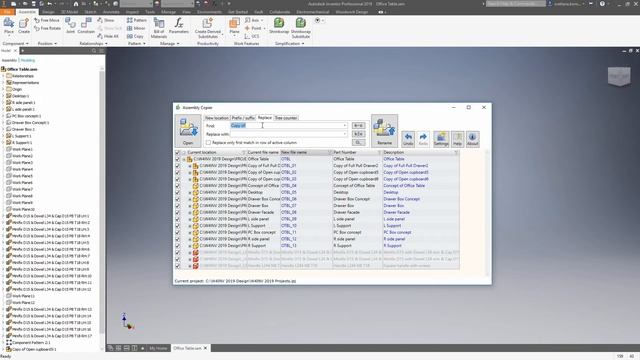Image resolution: width=640 pixels, height=360 pixels.
Task: Click the Place component icon
Action: tap(9, 26)
